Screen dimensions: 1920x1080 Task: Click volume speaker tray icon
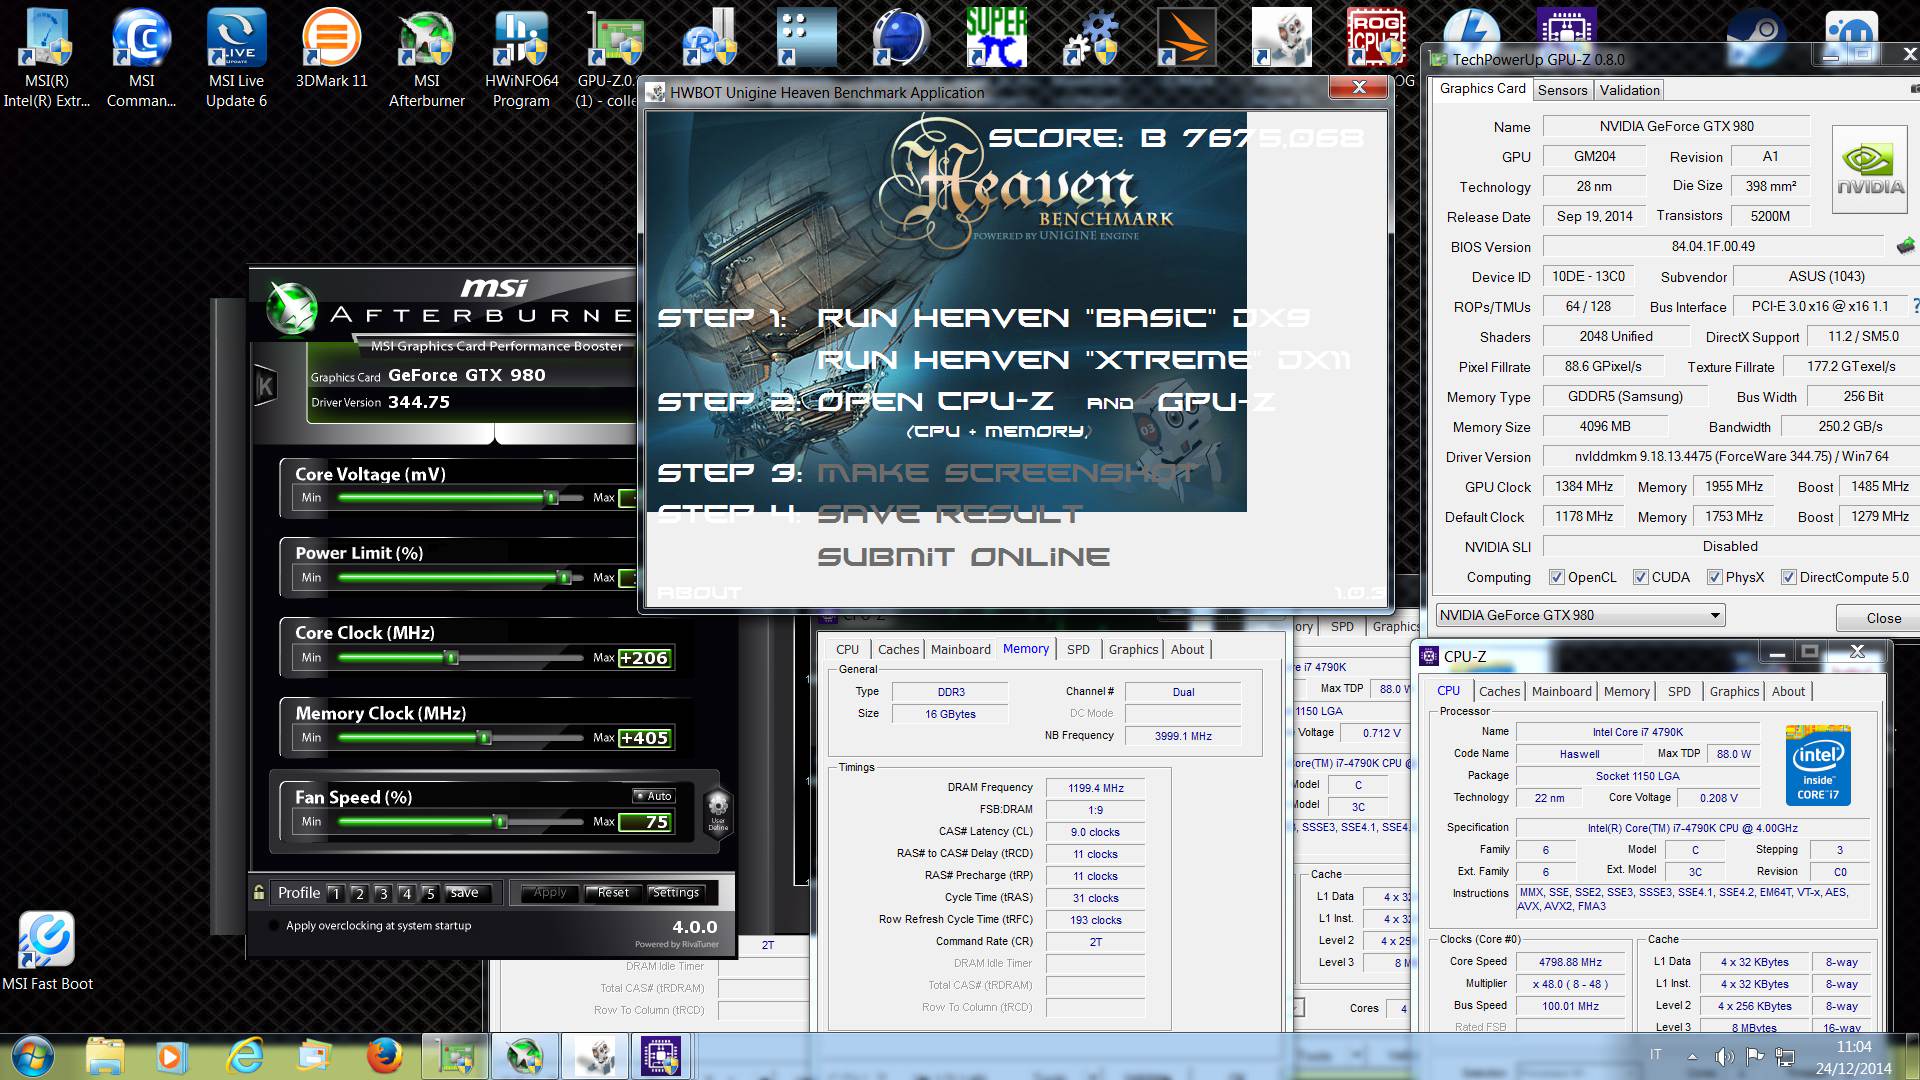point(1724,1056)
